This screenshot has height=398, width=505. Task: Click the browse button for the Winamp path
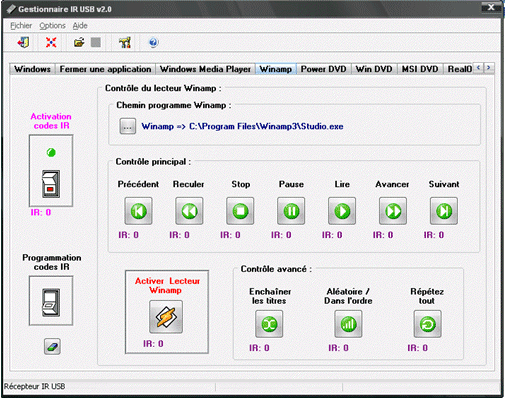coord(128,126)
